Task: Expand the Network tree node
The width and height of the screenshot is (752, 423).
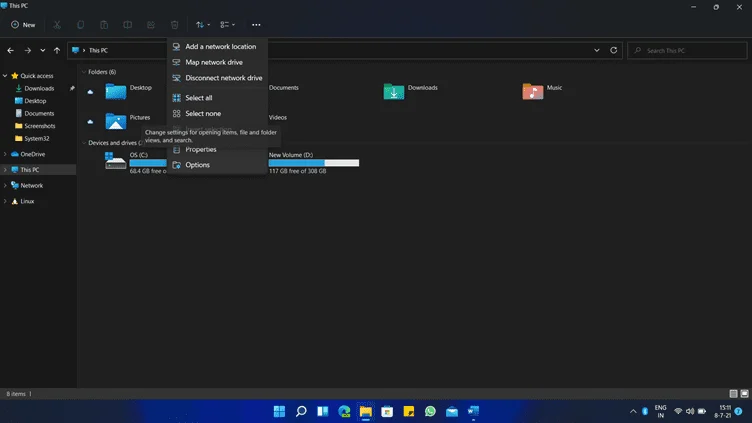Action: [5, 186]
